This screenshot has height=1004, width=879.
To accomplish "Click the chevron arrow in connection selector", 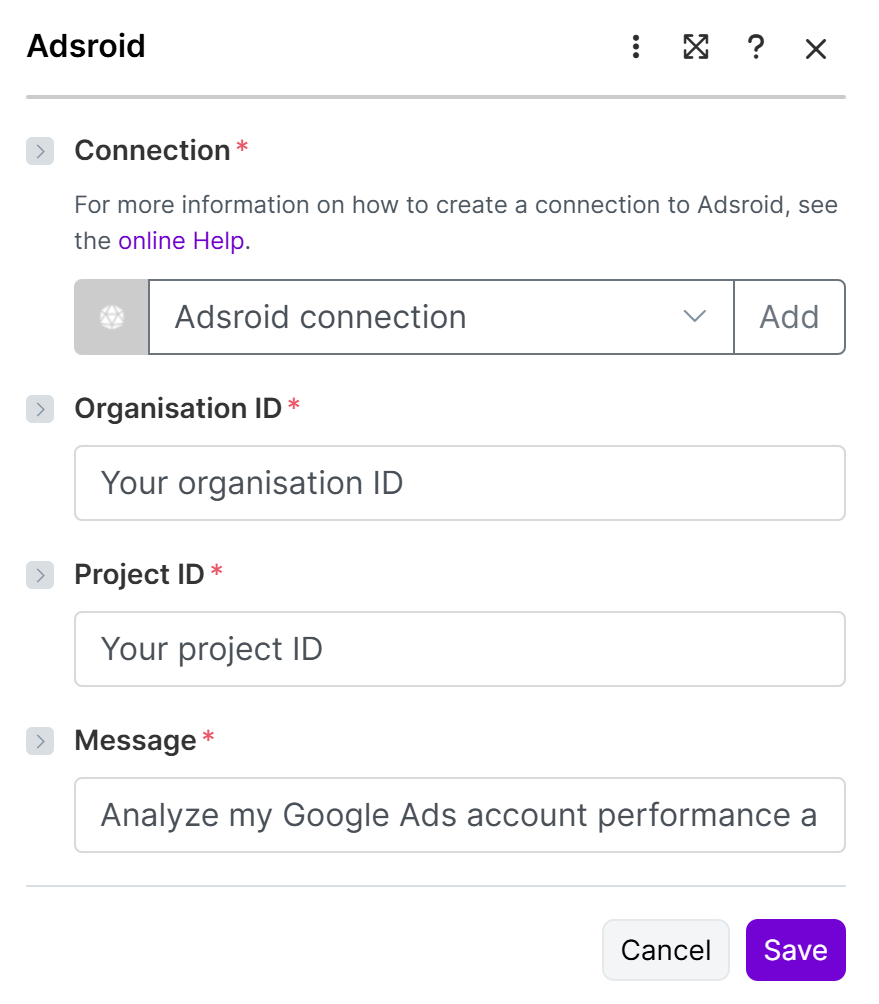I will [x=694, y=317].
